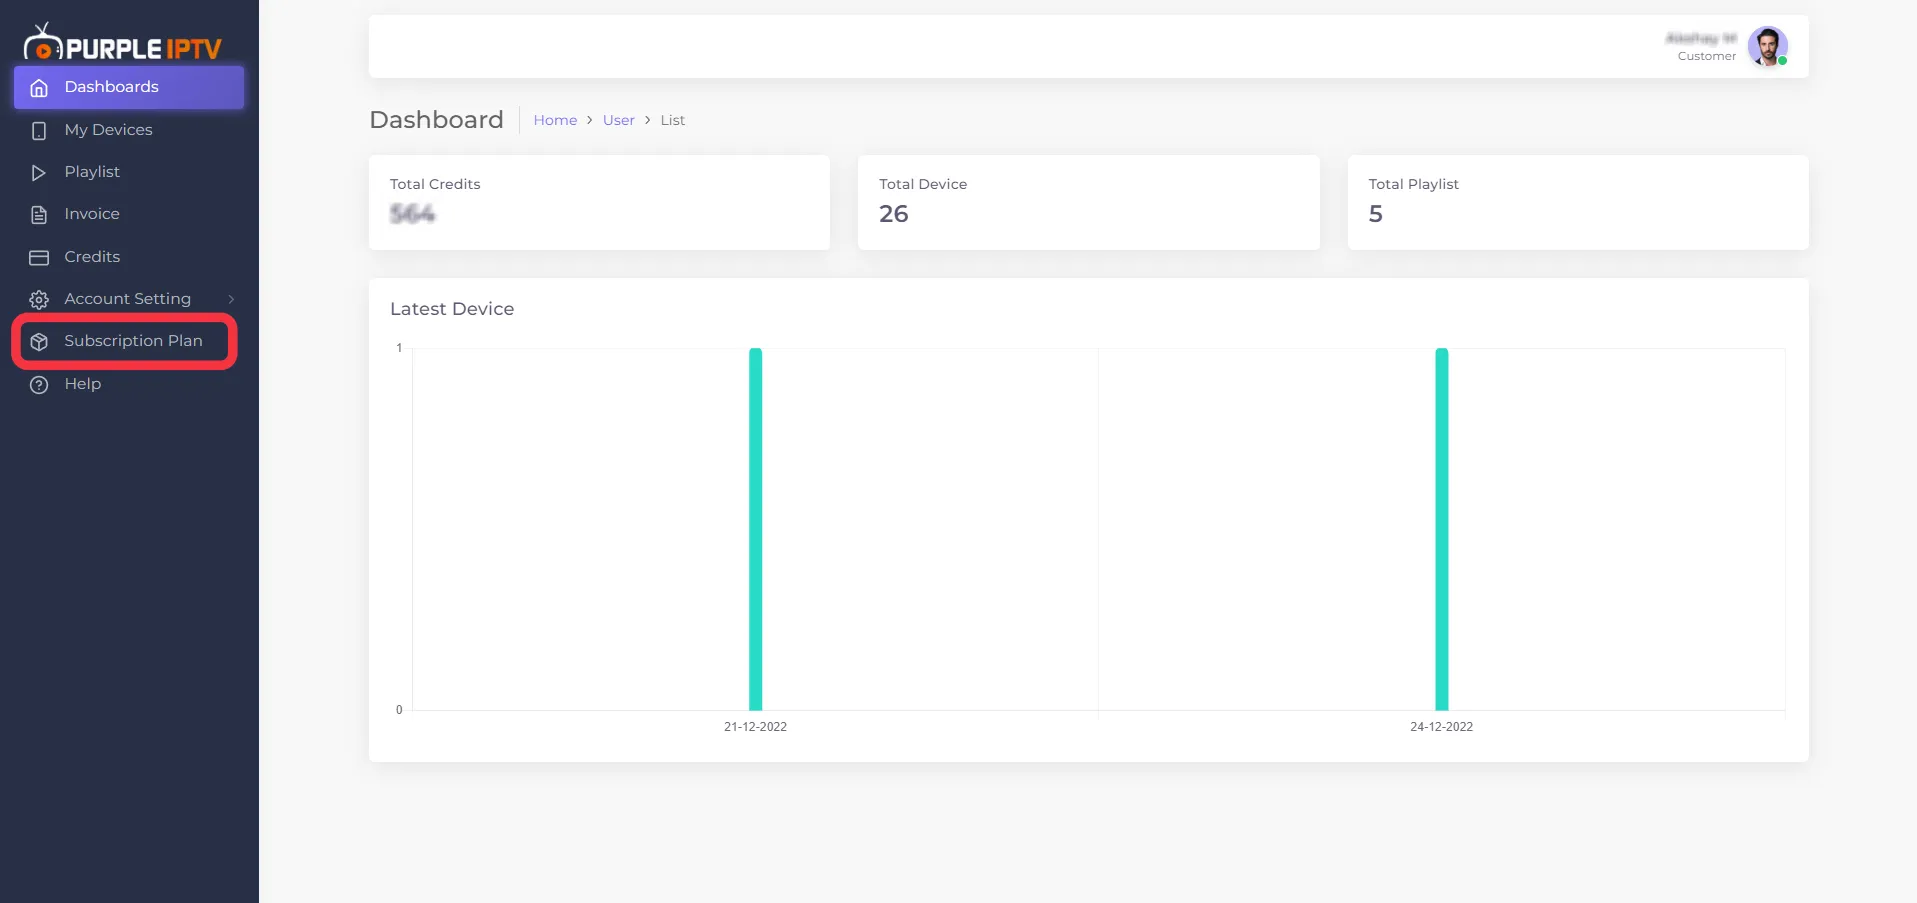
Task: Go to My Devices page
Action: (x=129, y=130)
